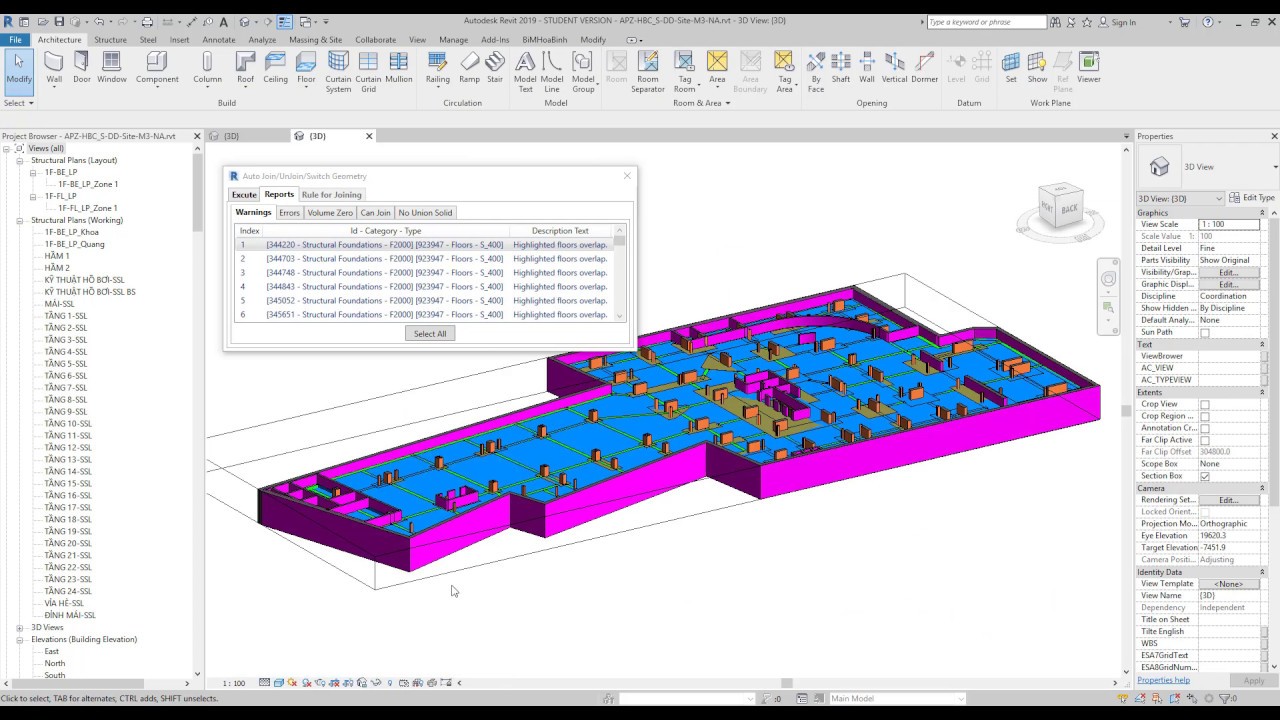Select the Railing tool
Image resolution: width=1280 pixels, height=720 pixels.
coord(438,68)
